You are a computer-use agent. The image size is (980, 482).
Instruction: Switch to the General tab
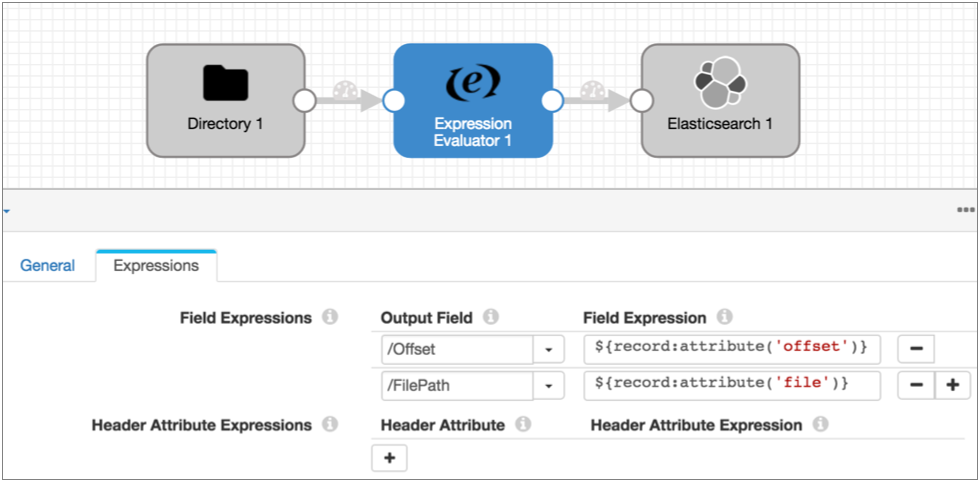[x=47, y=266]
